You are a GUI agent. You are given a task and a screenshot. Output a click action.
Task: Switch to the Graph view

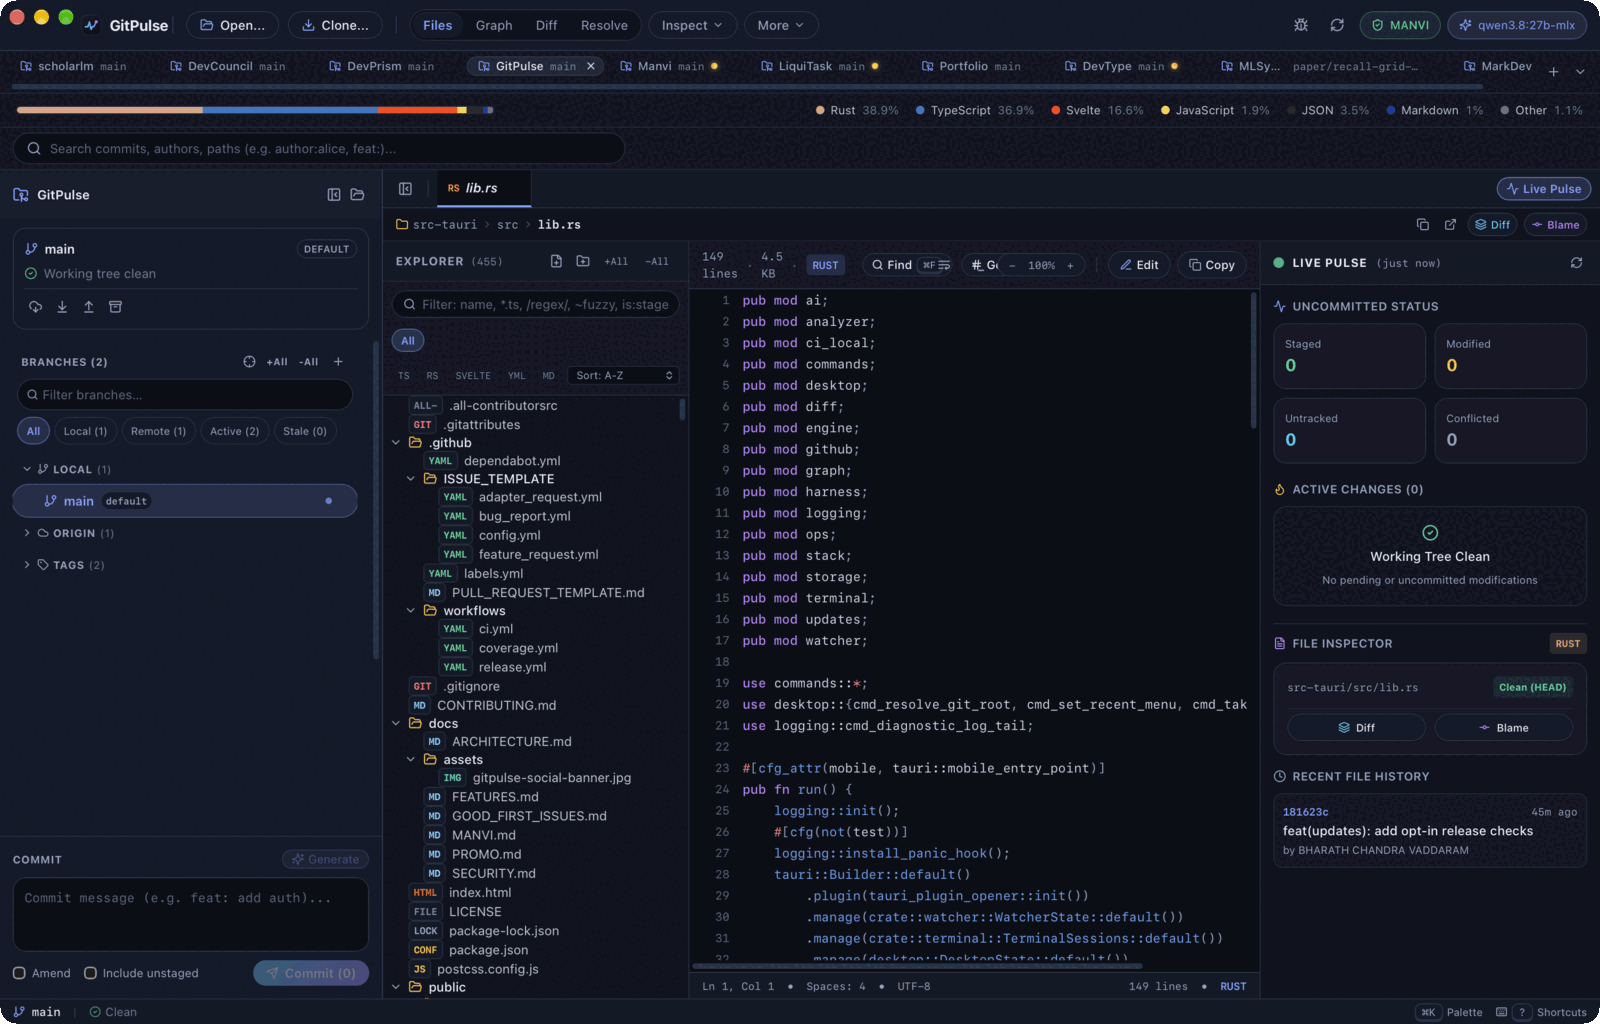(x=493, y=25)
